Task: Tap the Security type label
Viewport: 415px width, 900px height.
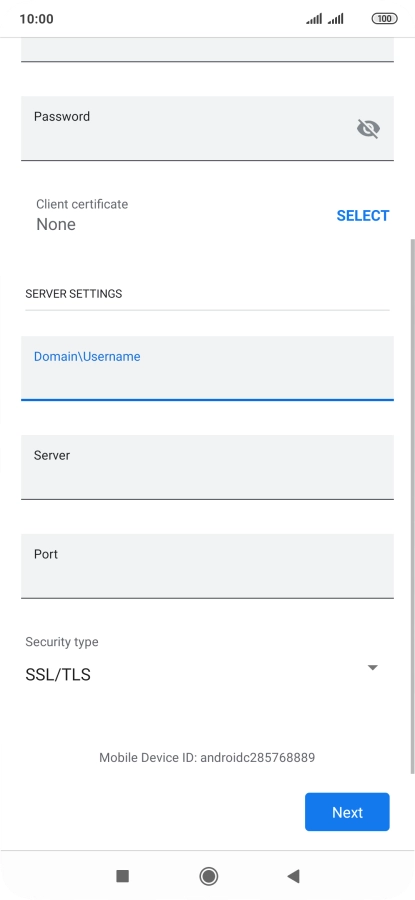Action: [61, 642]
